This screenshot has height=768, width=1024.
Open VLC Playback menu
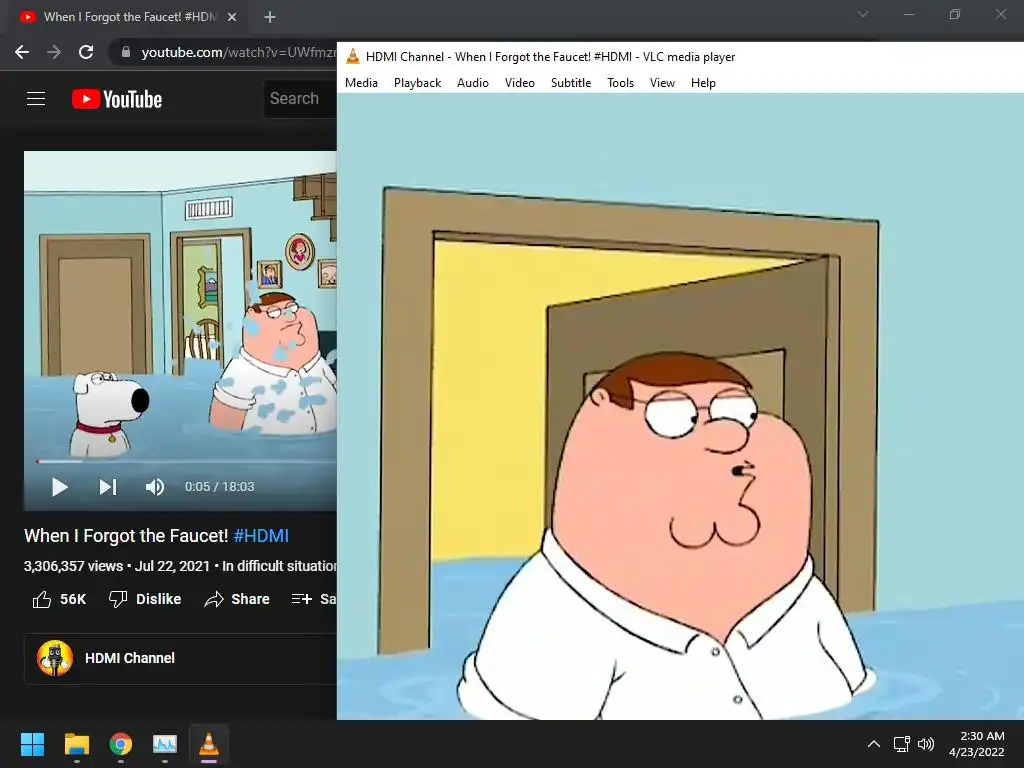(x=417, y=83)
